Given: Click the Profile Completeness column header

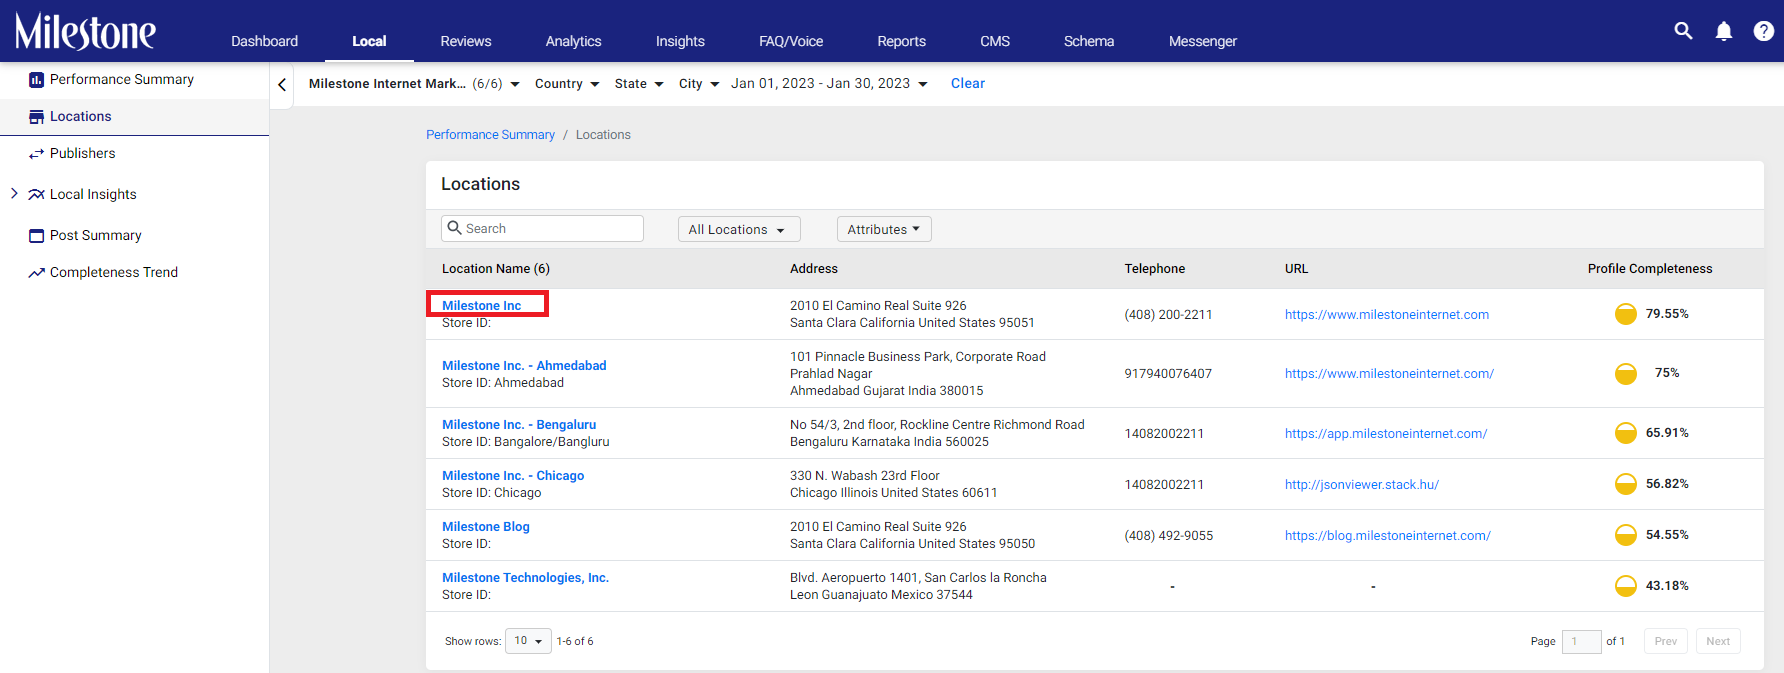Looking at the screenshot, I should (x=1650, y=269).
